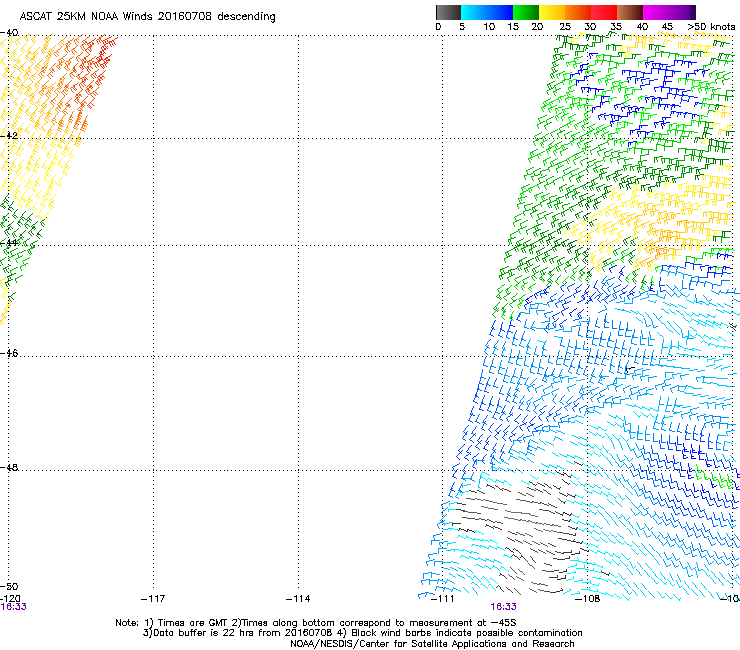Click the '-117' longitude axis label
Viewport: 740px width, 650px height.
153,599
